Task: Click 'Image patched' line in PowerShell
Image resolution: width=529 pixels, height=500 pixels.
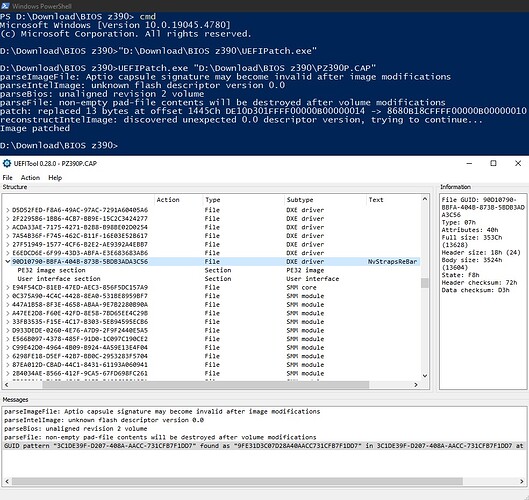Action: pyautogui.click(x=35, y=128)
